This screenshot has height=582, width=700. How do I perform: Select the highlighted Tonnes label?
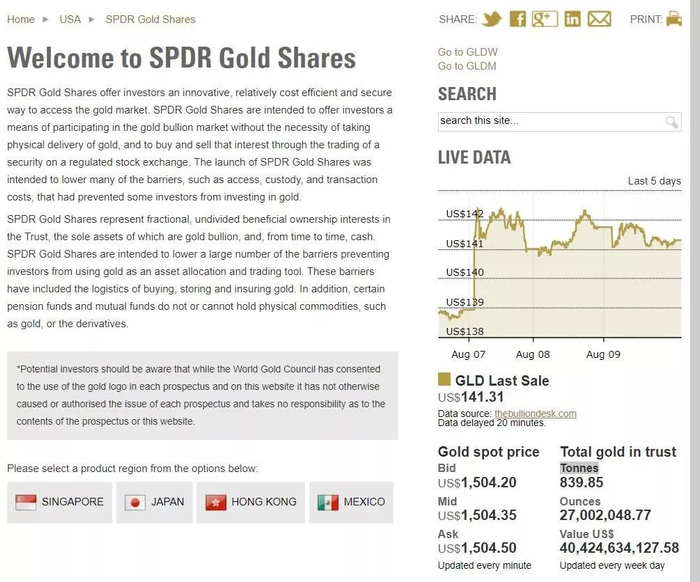pos(579,468)
